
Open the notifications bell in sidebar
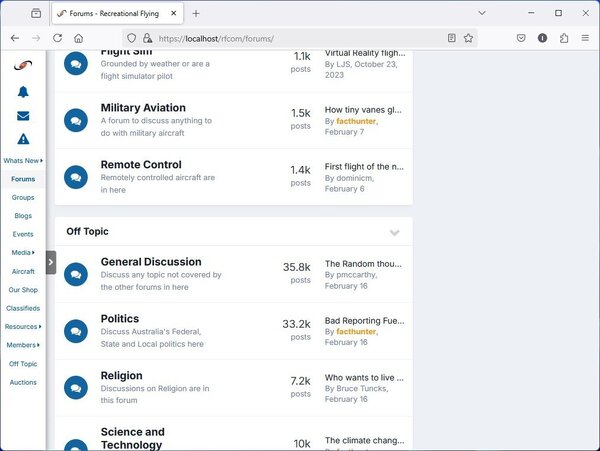tap(23, 92)
